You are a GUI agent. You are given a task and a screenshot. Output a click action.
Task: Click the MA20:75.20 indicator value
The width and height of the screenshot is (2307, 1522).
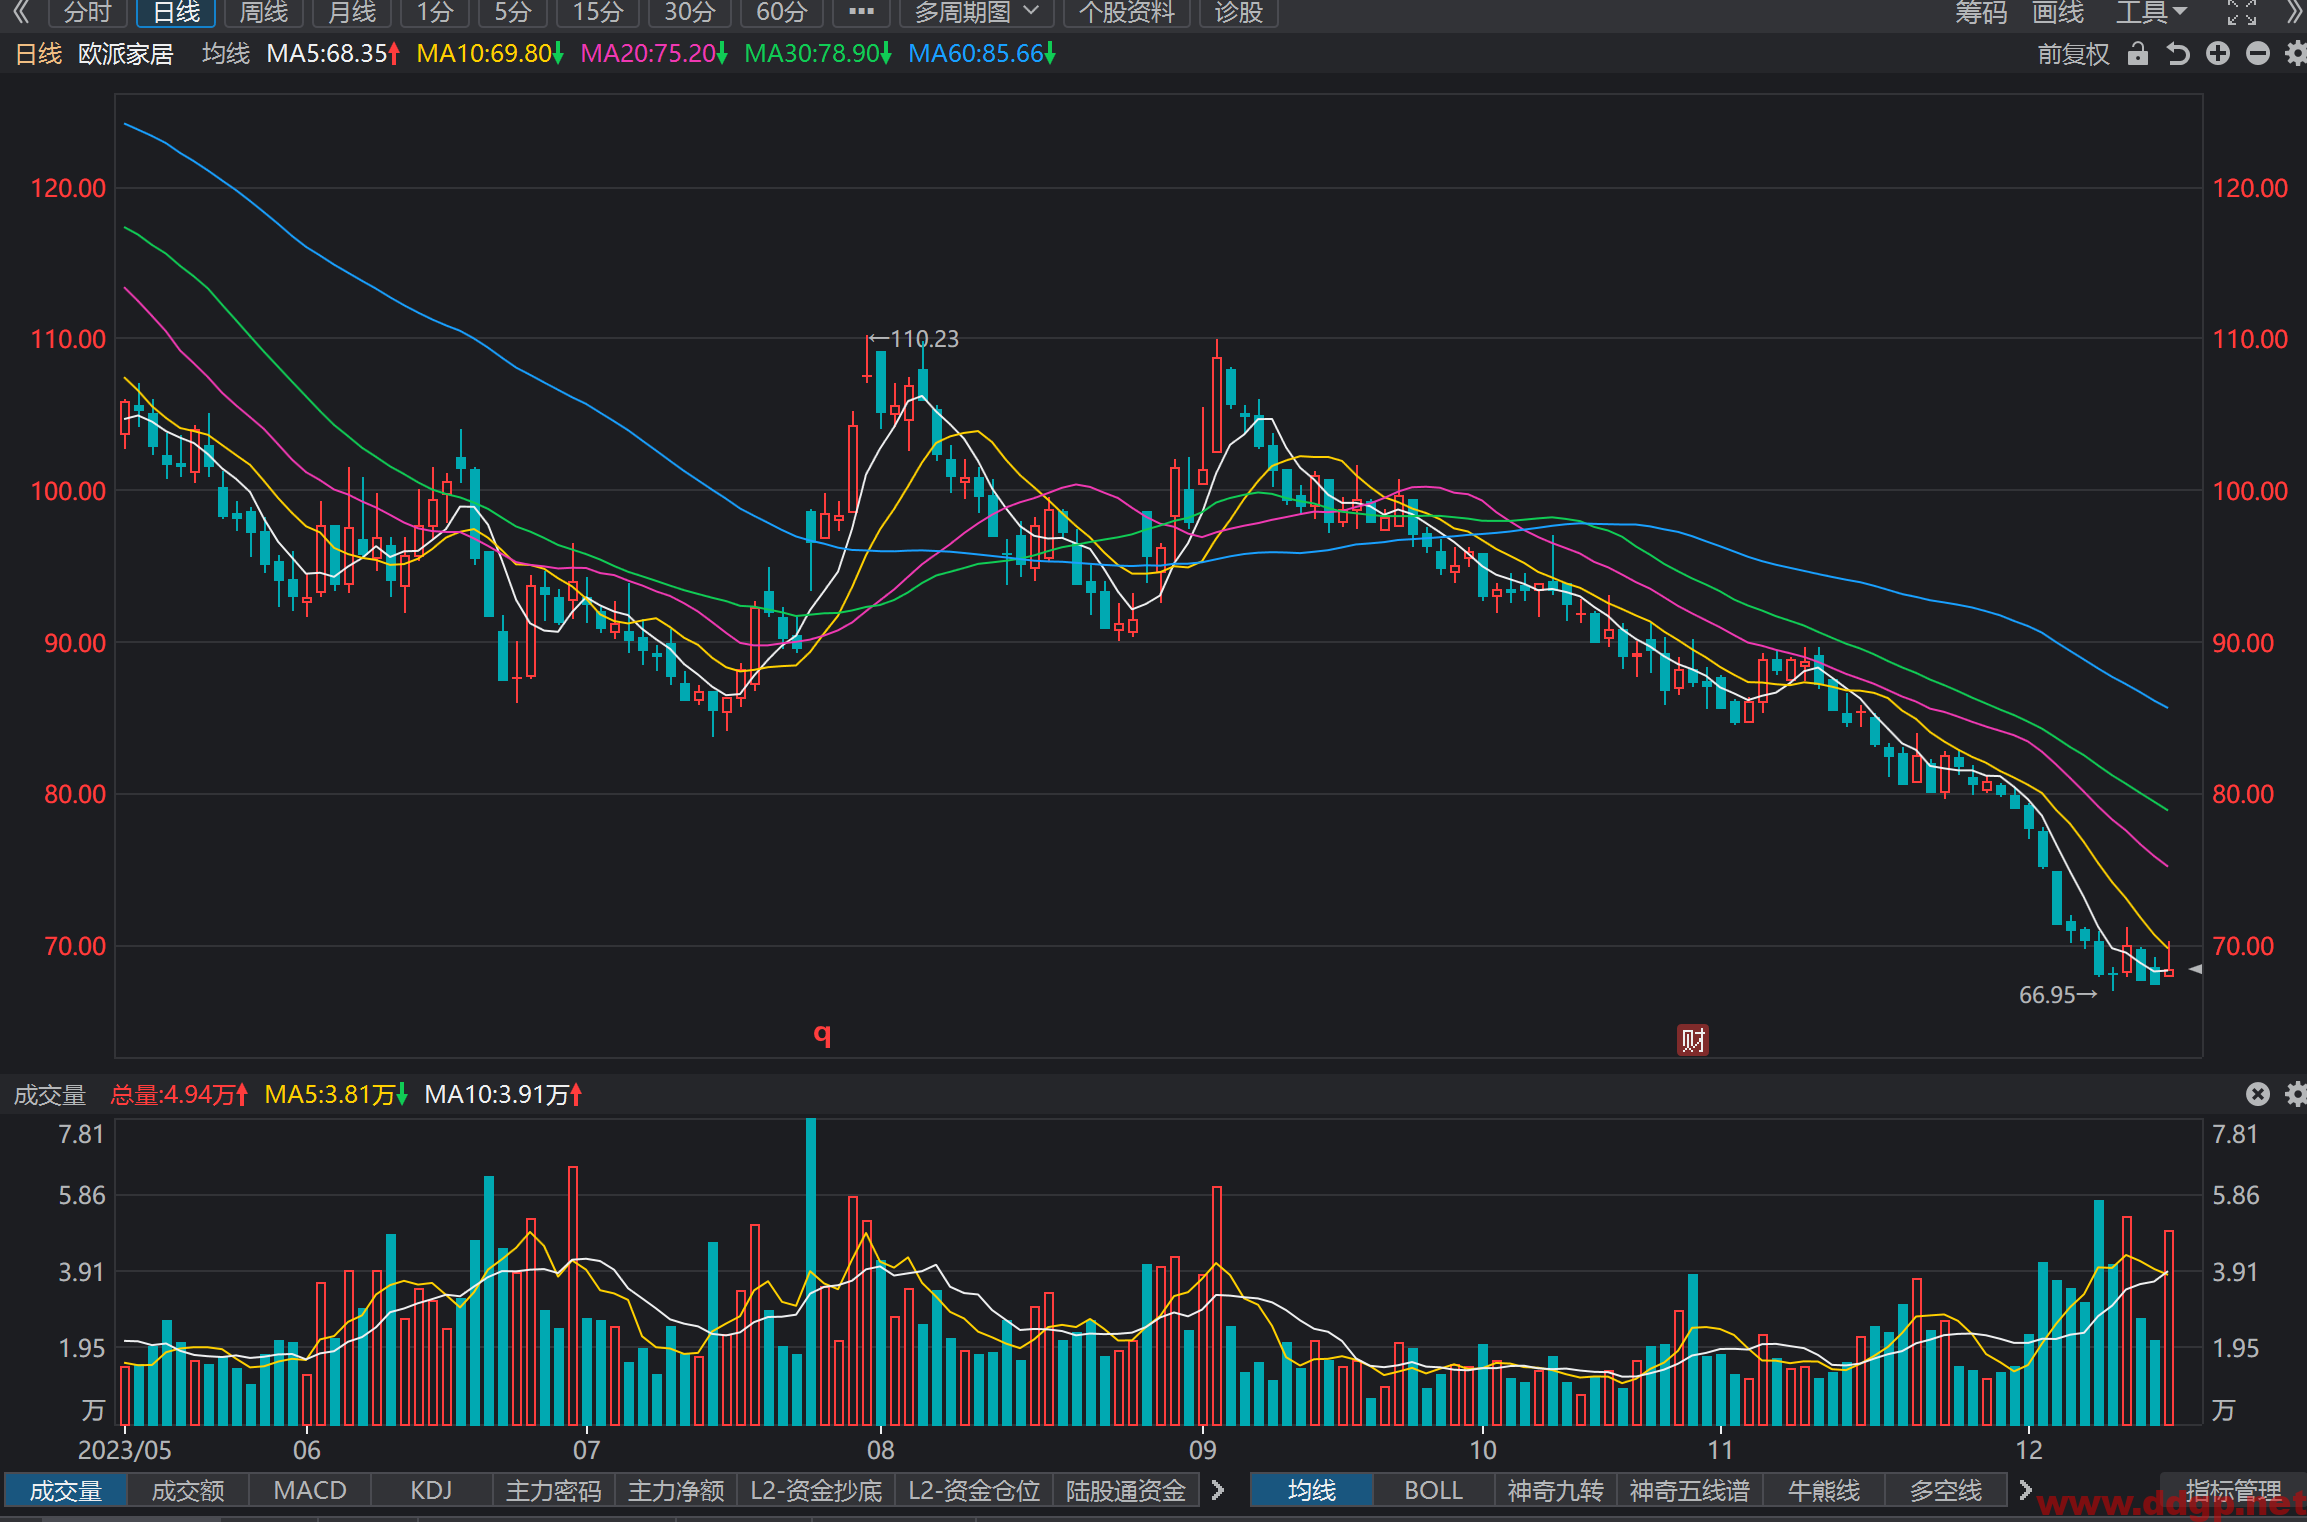tap(654, 54)
